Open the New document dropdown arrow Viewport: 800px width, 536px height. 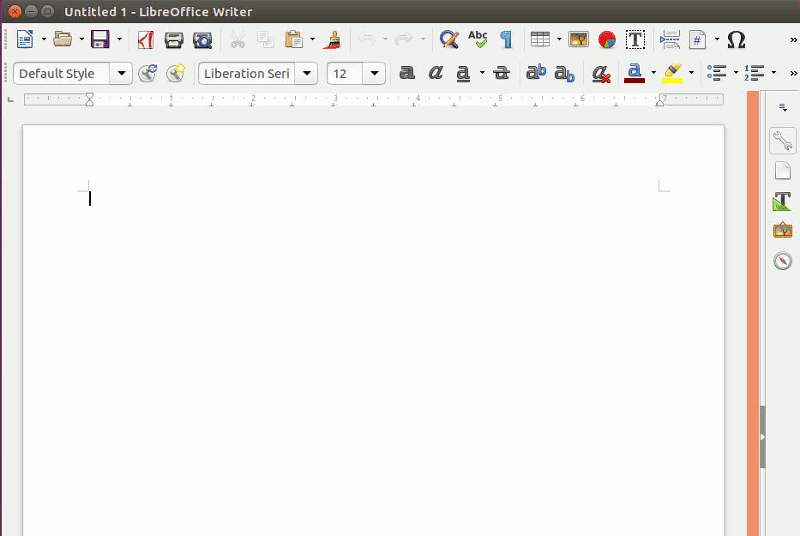pos(44,39)
